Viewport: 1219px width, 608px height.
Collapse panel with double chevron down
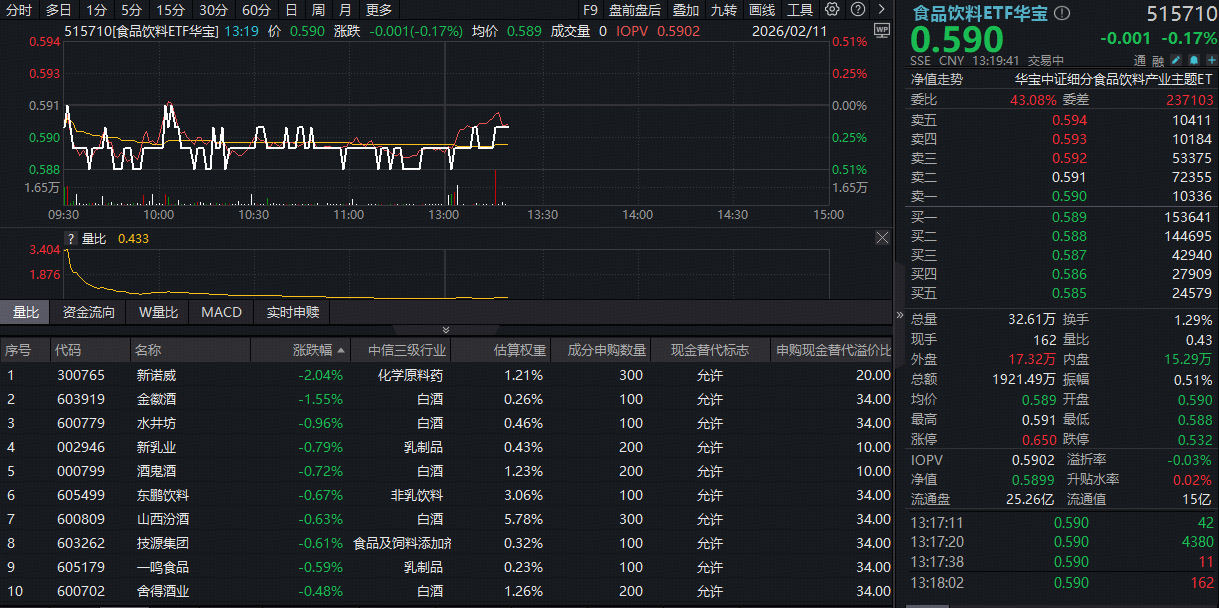coord(446,329)
